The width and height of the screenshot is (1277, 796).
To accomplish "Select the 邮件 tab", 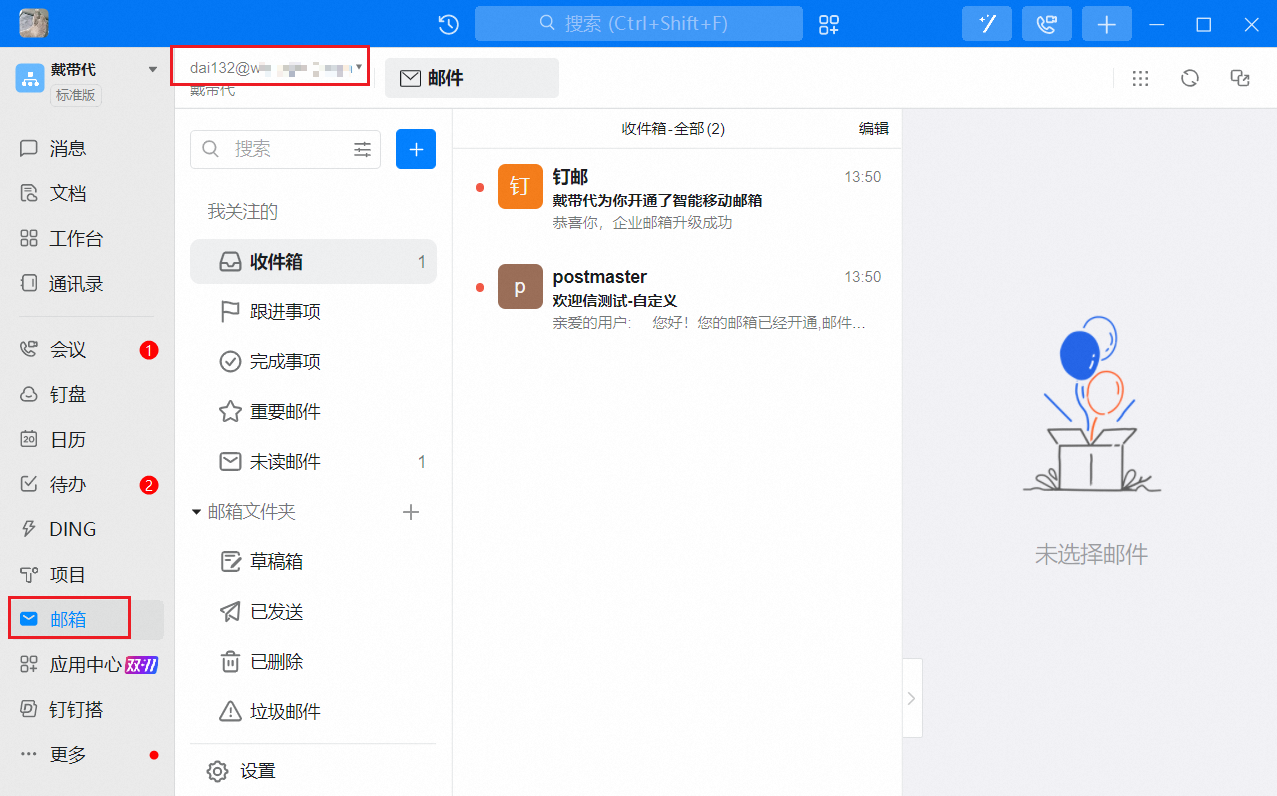I will pyautogui.click(x=471, y=78).
